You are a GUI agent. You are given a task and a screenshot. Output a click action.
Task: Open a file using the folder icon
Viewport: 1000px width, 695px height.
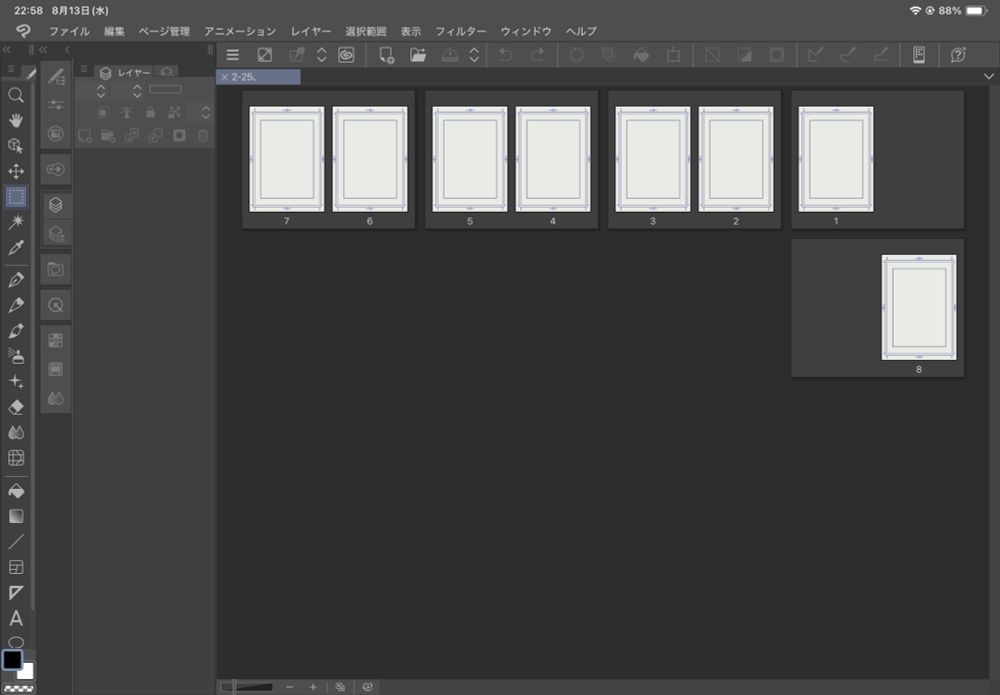418,55
